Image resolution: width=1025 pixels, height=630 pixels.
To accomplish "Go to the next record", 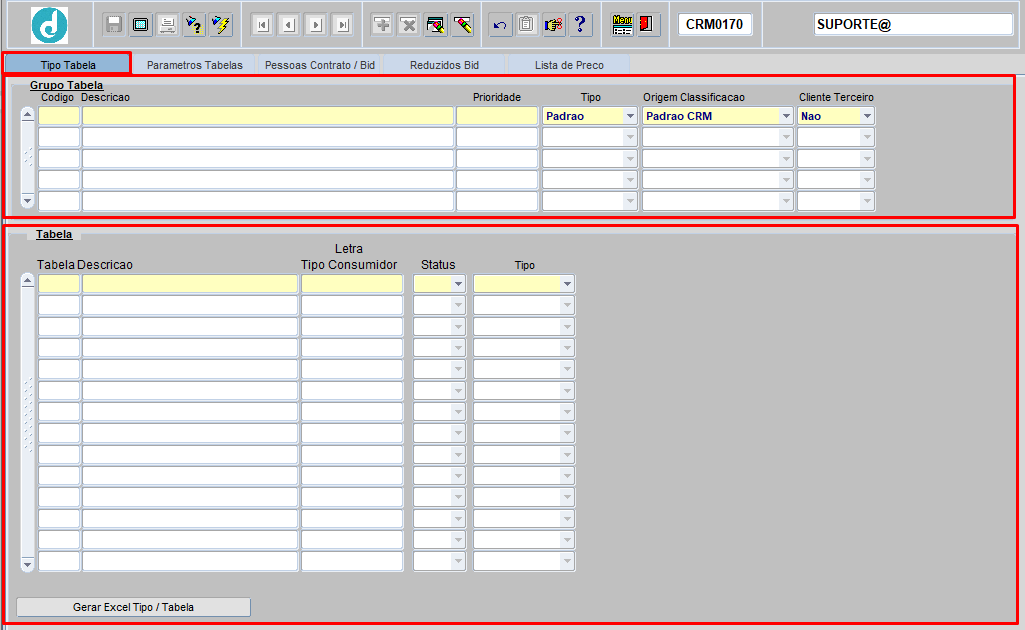I will coord(316,25).
